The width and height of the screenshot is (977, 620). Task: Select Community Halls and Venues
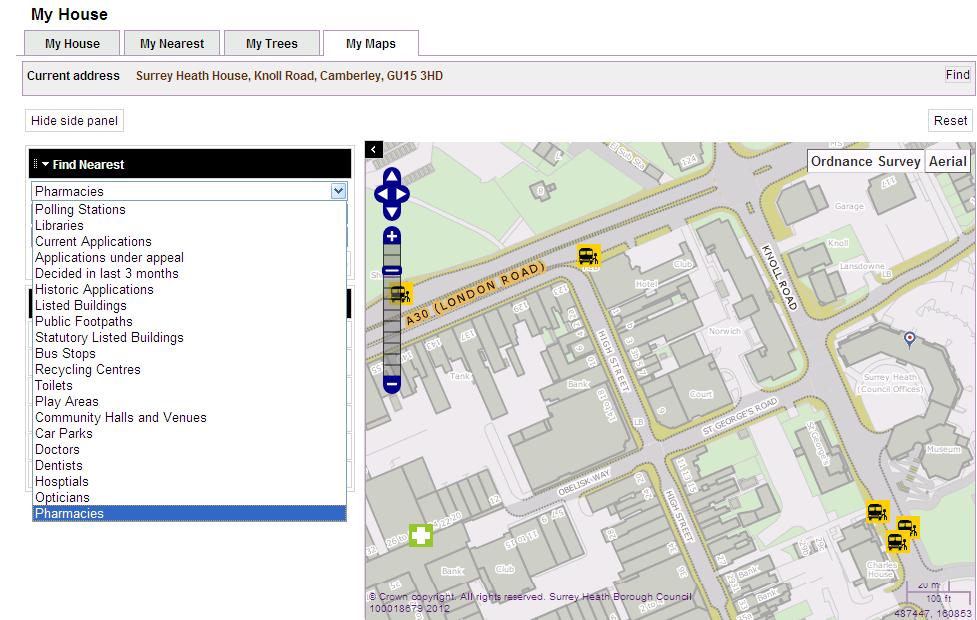pos(189,417)
